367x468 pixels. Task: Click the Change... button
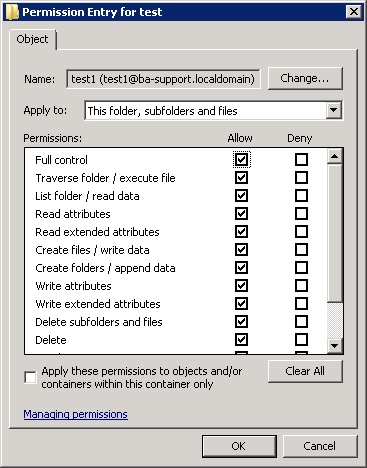305,79
